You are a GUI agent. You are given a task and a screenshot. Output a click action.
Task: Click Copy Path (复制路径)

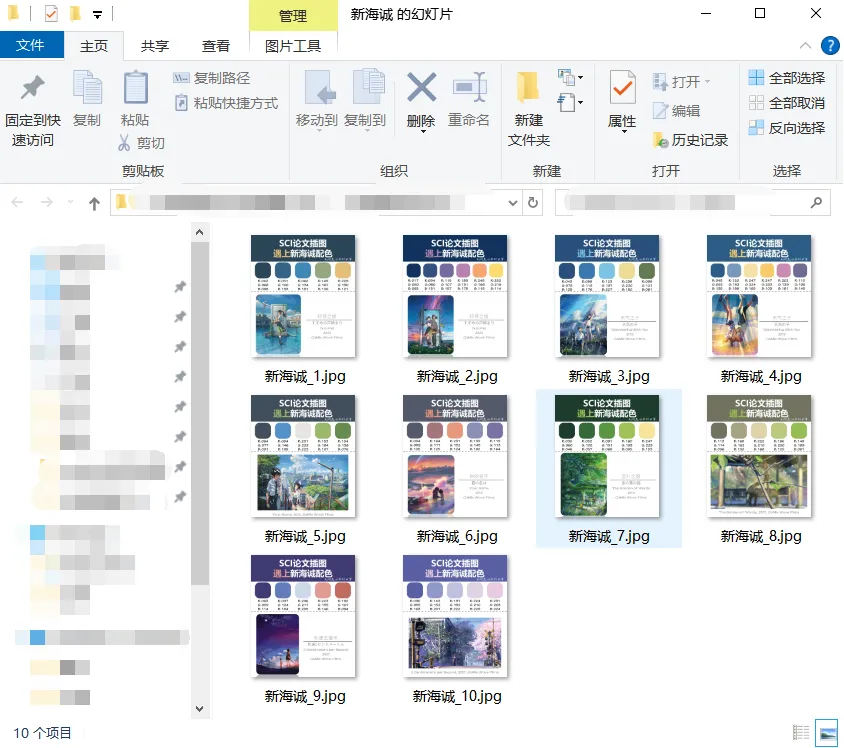coord(212,78)
